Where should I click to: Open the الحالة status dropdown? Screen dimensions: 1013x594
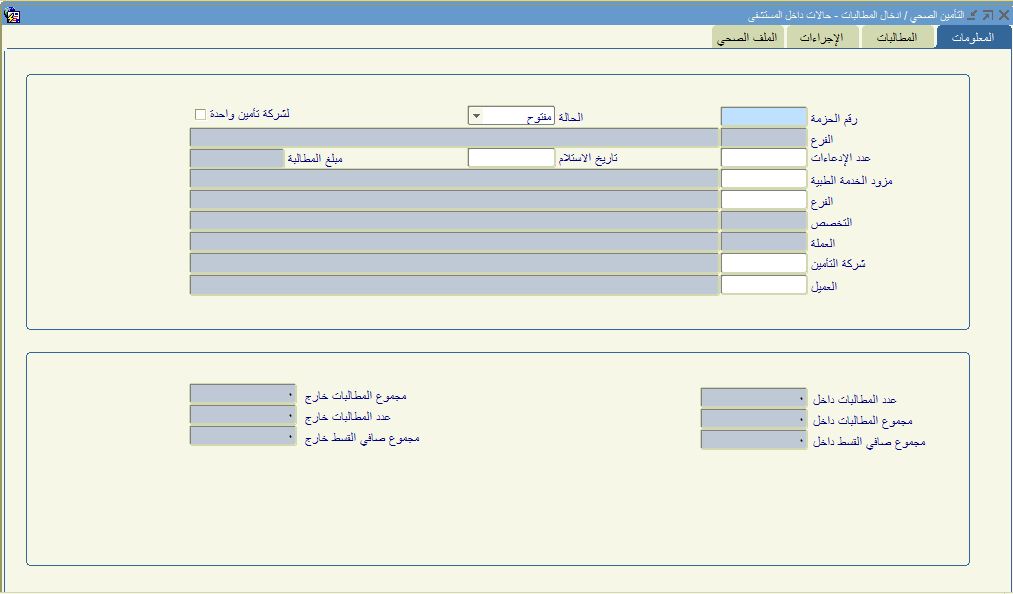[x=476, y=116]
